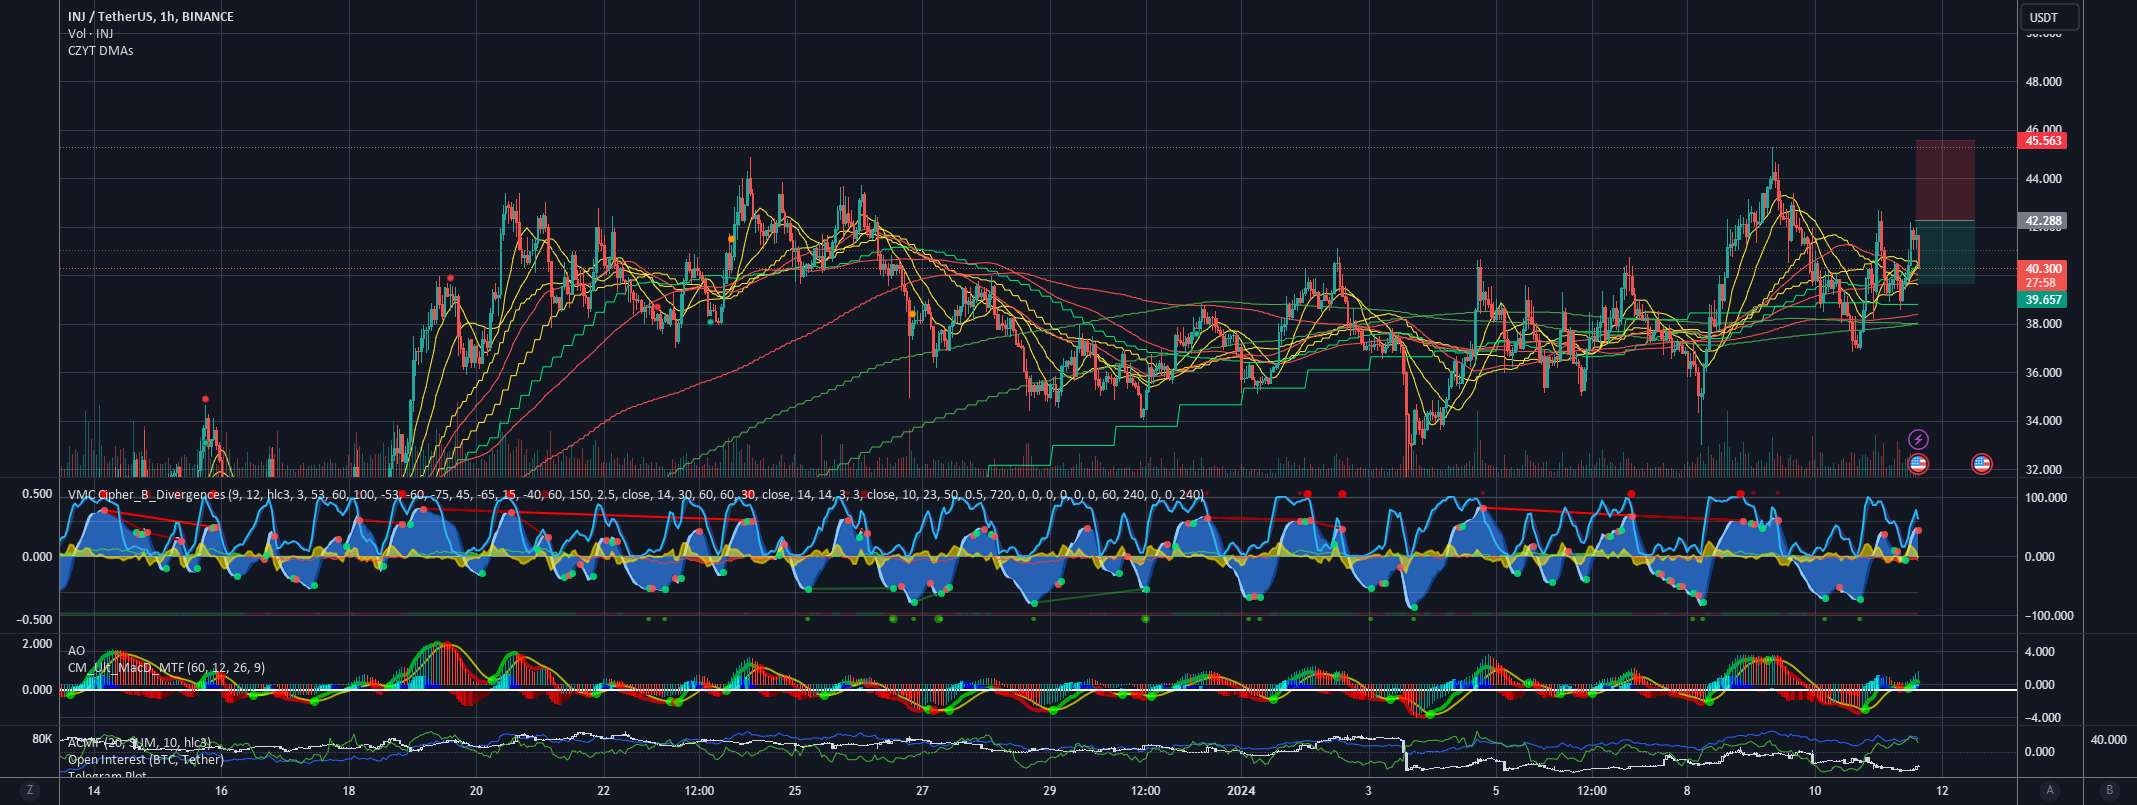Select the Vol · INJ indicator legend
This screenshot has height=805, width=2137.
point(90,34)
